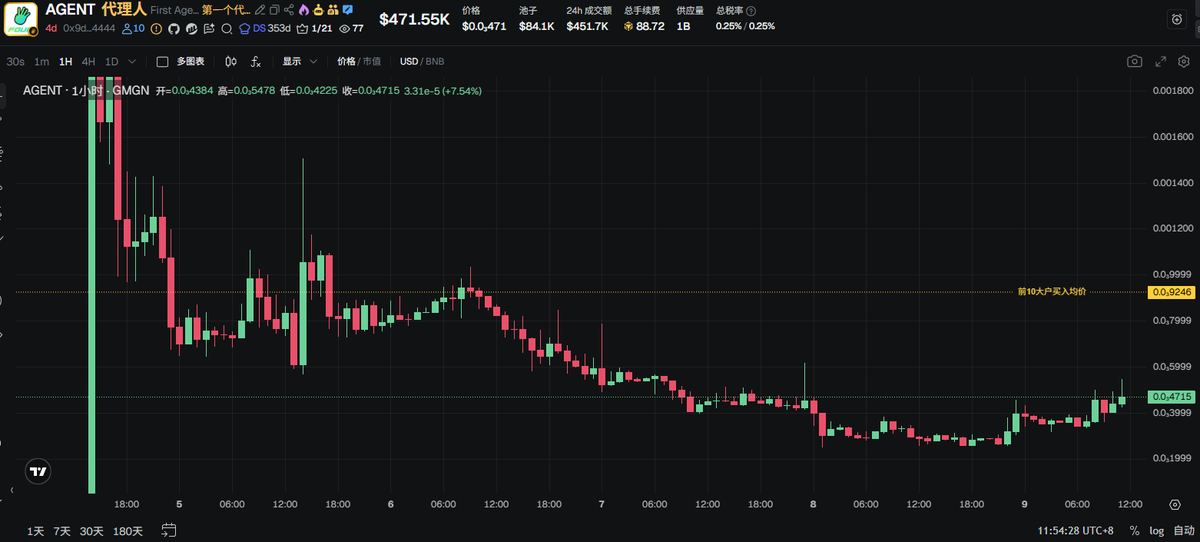
Task: Take chart snapshot with camera icon
Action: tap(1135, 61)
